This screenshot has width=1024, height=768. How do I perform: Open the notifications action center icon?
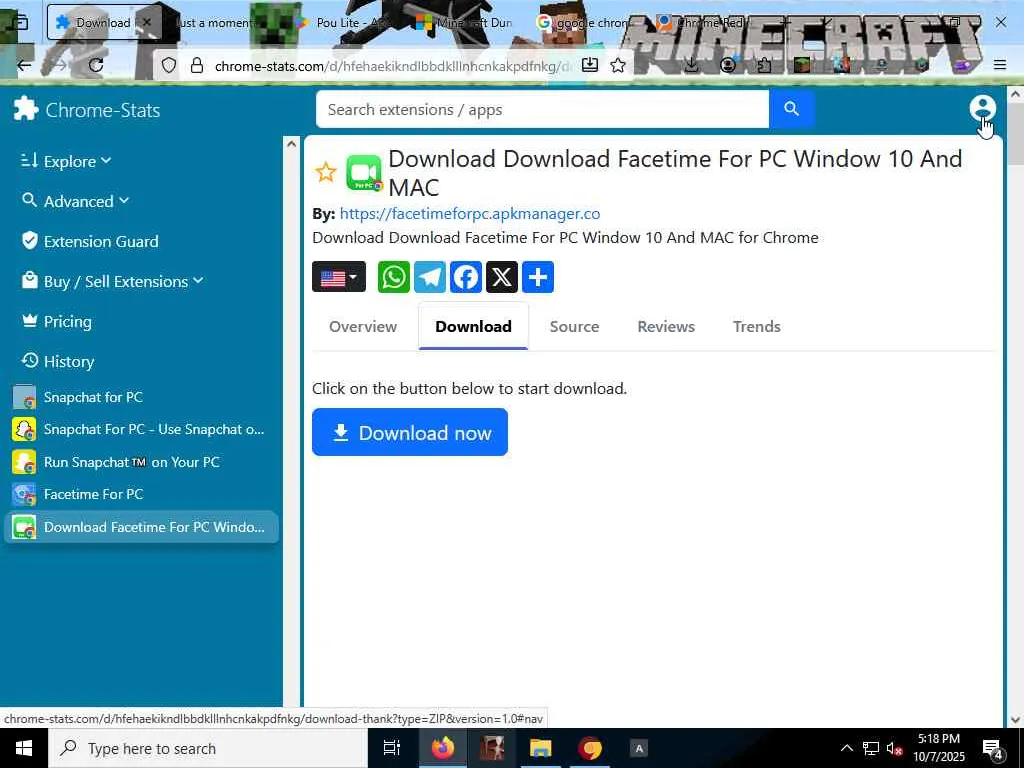993,750
